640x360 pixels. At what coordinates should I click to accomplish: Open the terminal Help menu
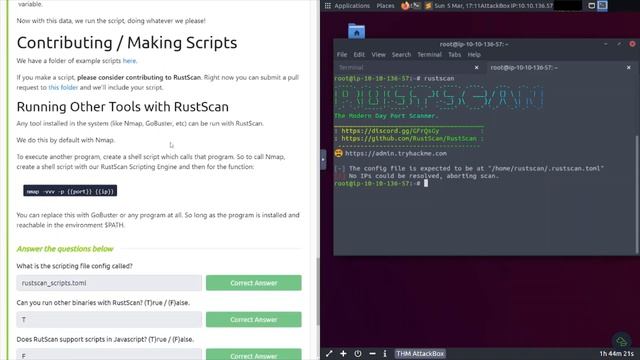pyautogui.click(x=474, y=55)
